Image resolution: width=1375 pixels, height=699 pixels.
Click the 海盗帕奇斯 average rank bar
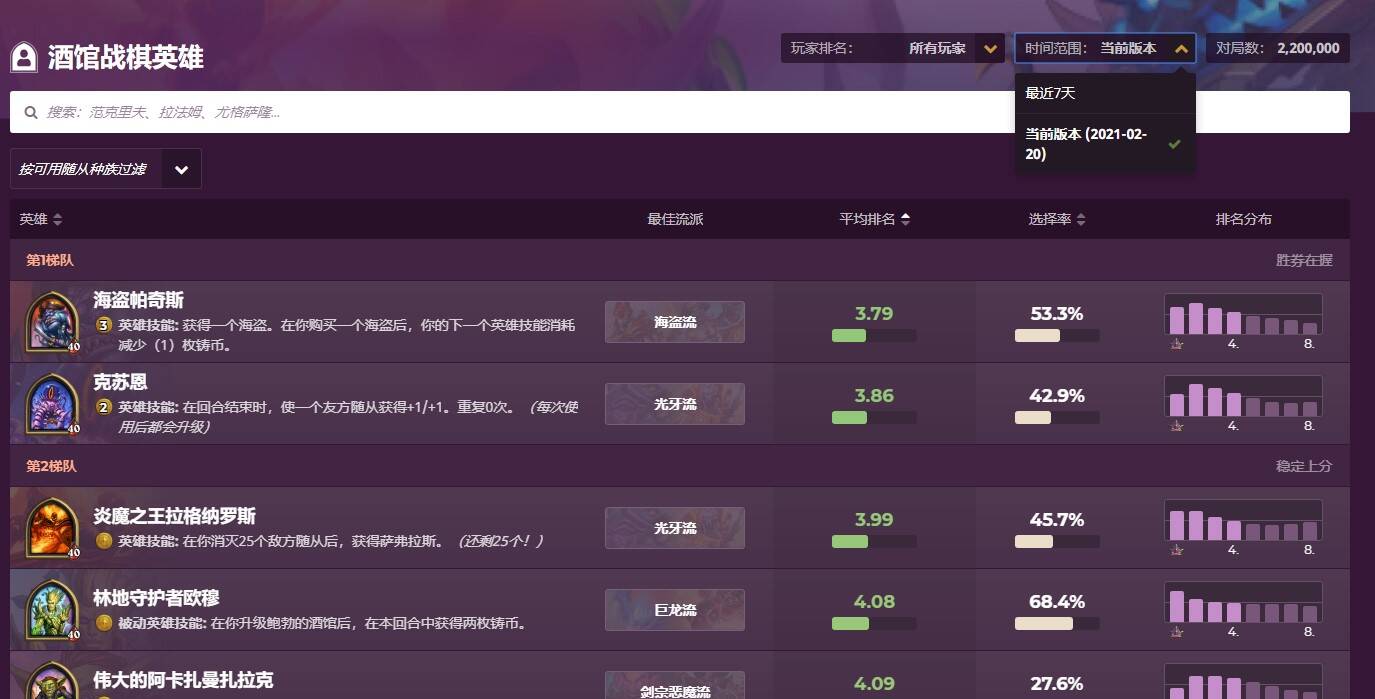(873, 336)
